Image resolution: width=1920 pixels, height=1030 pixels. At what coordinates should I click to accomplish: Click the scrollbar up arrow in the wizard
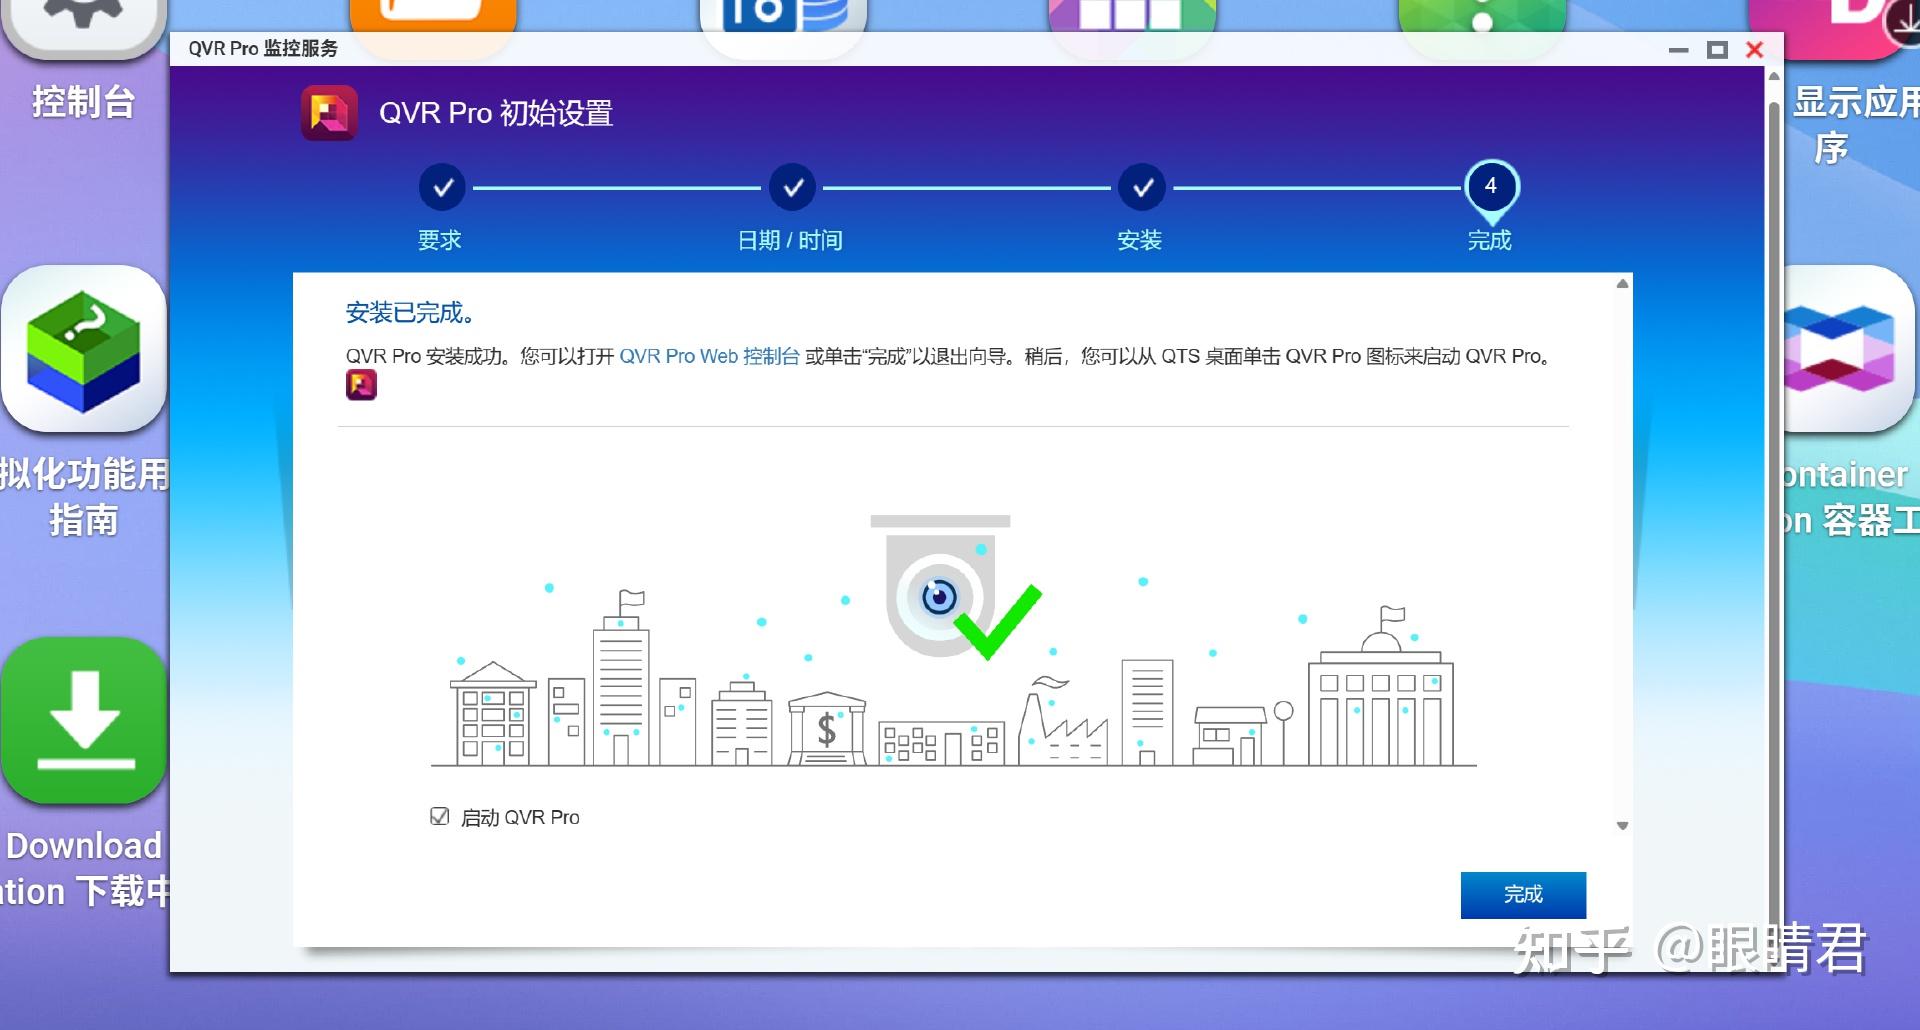click(1622, 283)
